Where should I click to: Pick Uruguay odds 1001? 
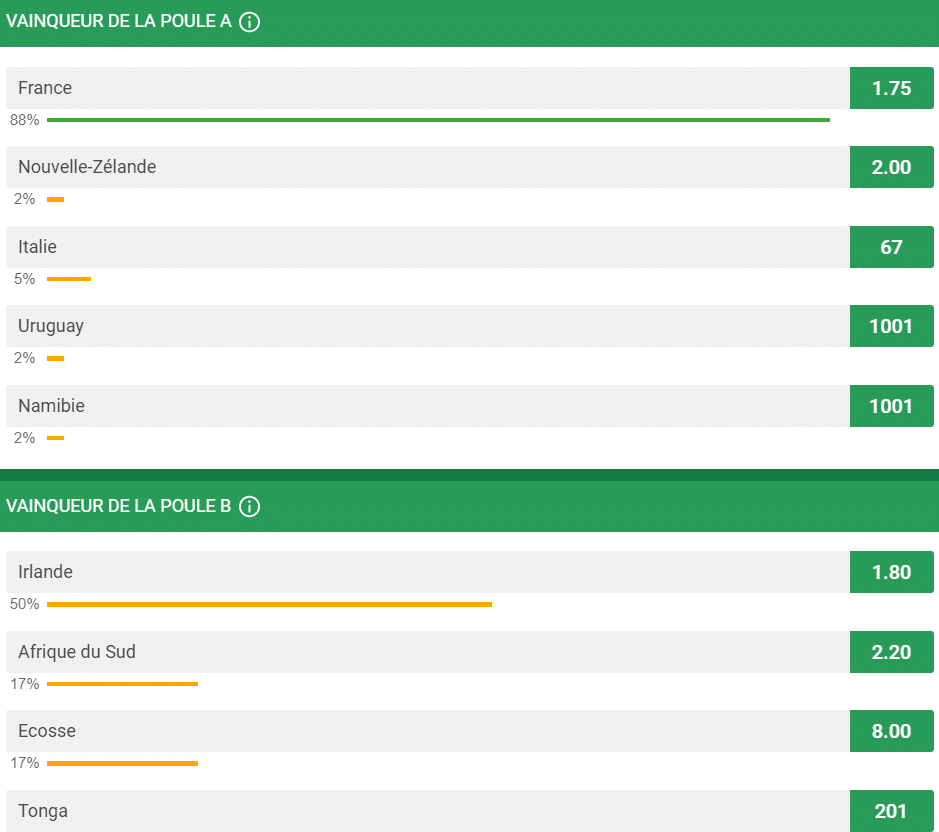pos(891,326)
